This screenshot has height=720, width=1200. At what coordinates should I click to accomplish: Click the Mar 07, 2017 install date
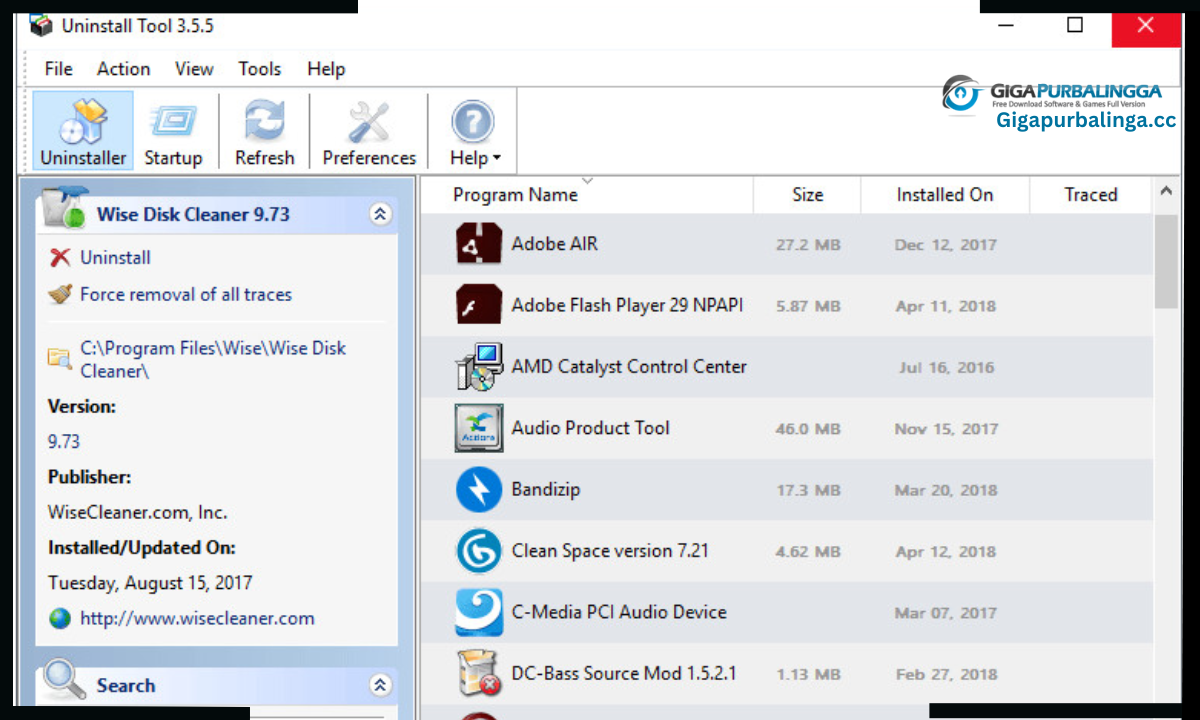point(946,613)
